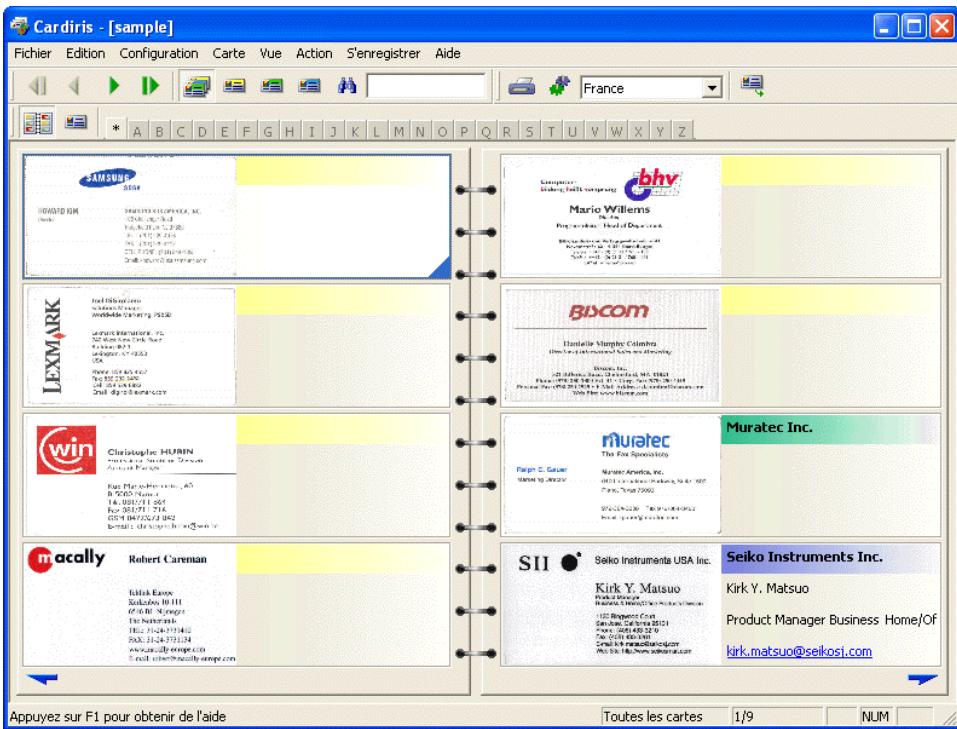
Task: Select index tab W
Action: click(x=616, y=131)
